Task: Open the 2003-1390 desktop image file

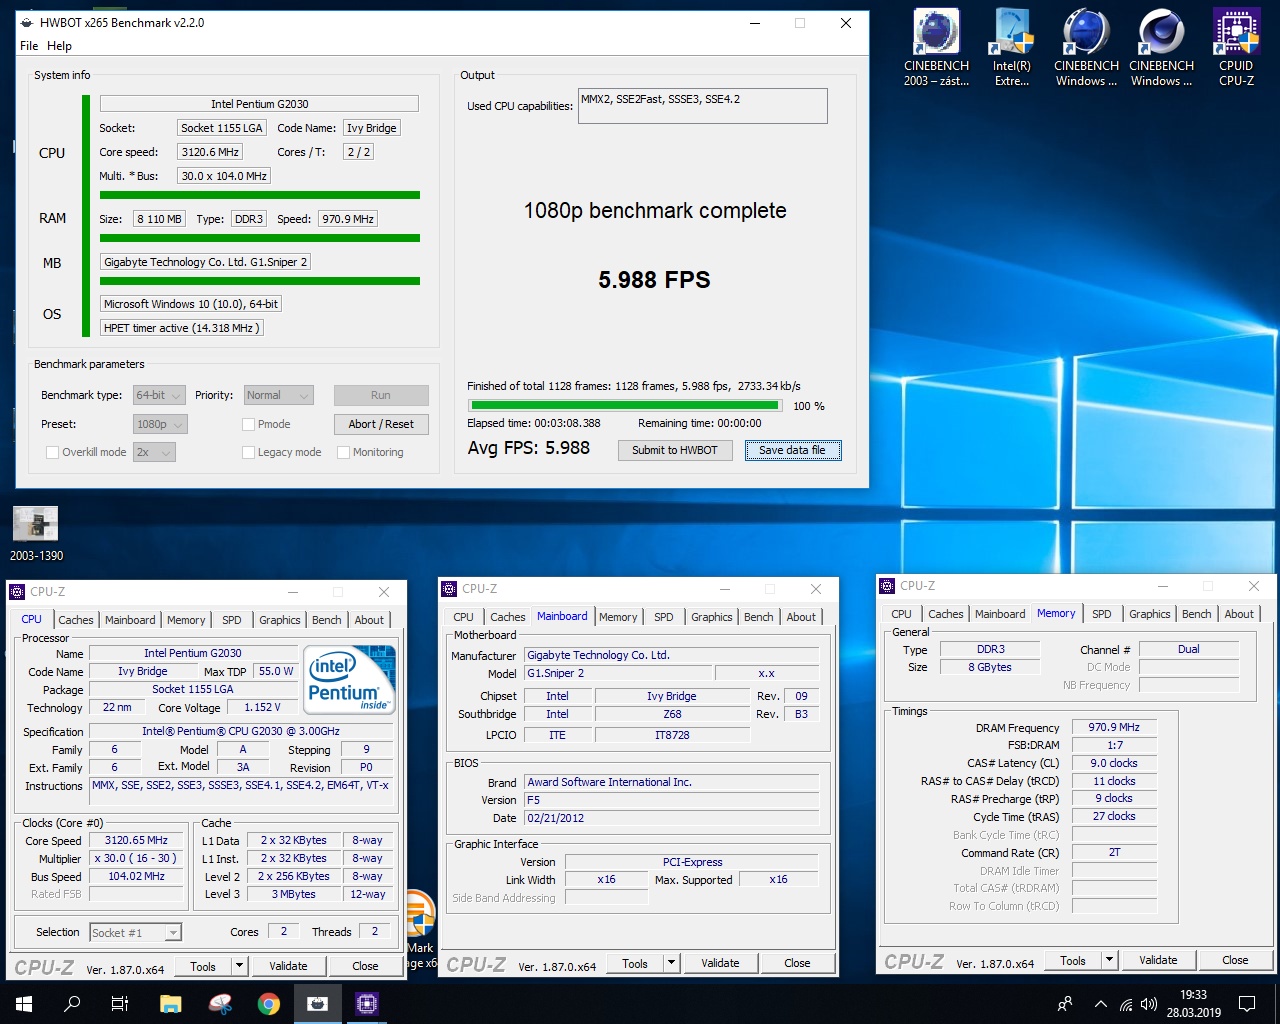Action: [36, 534]
